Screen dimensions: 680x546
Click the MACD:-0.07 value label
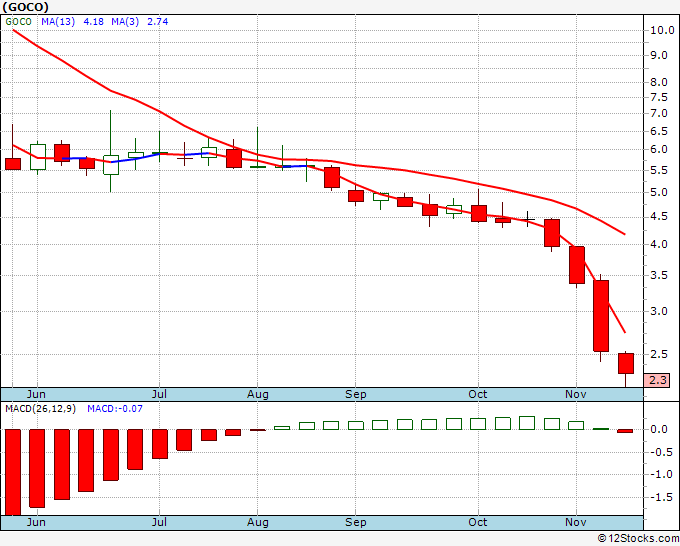click(x=114, y=409)
